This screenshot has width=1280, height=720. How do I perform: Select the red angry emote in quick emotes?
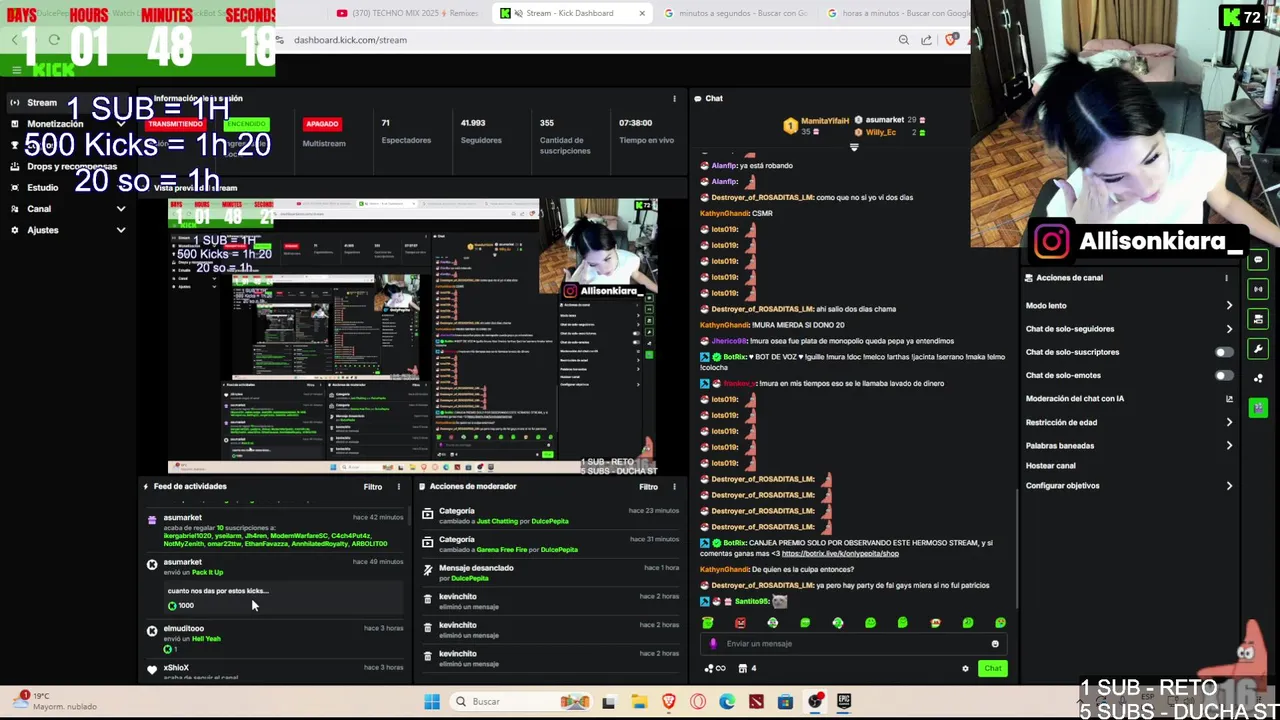pyautogui.click(x=740, y=623)
